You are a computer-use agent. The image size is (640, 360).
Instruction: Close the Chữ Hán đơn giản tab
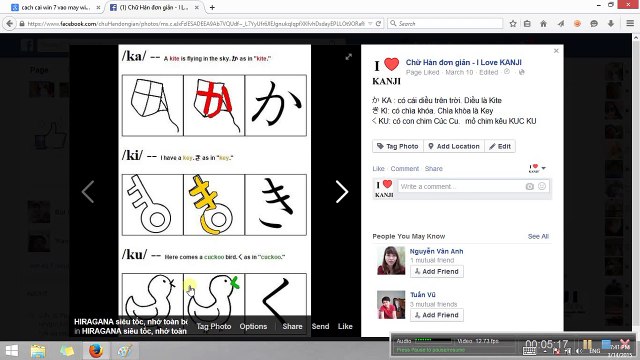[x=197, y=7]
